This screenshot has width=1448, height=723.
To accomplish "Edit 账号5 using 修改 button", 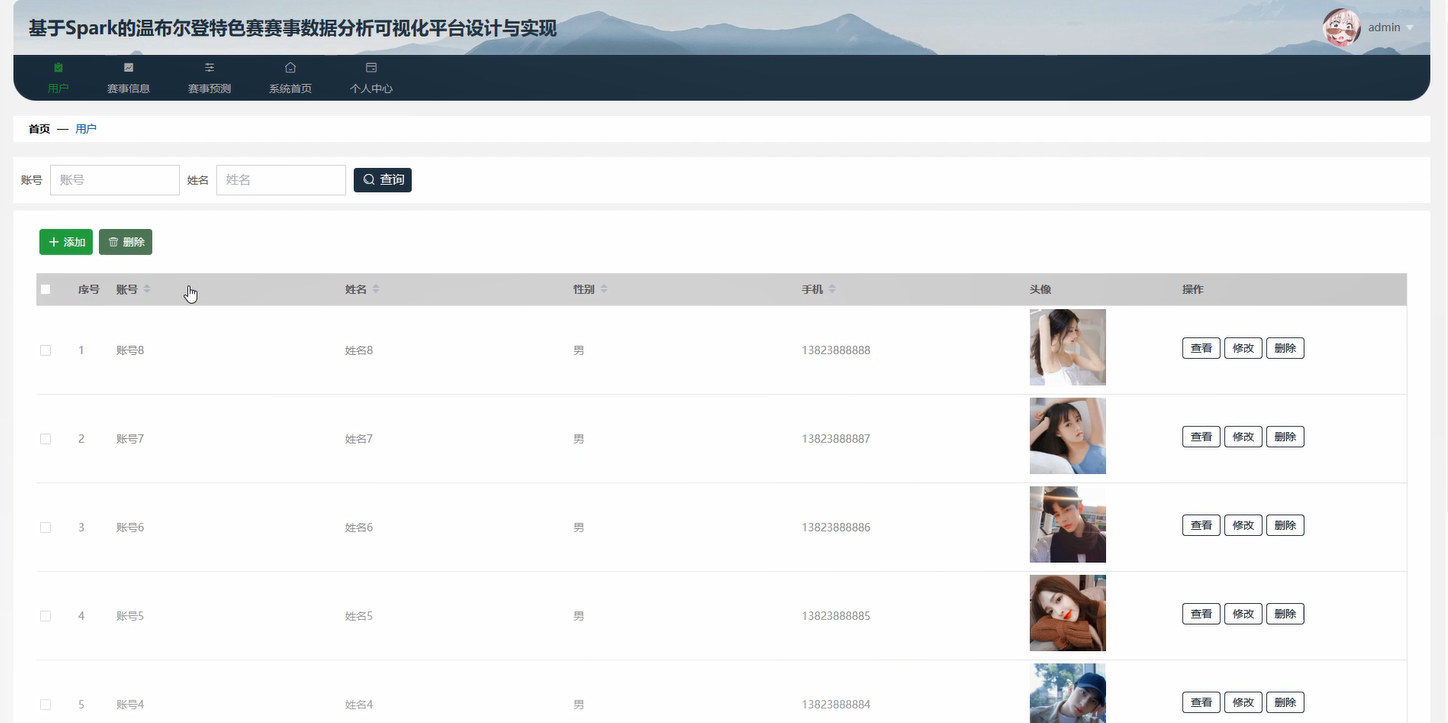I will tap(1243, 614).
